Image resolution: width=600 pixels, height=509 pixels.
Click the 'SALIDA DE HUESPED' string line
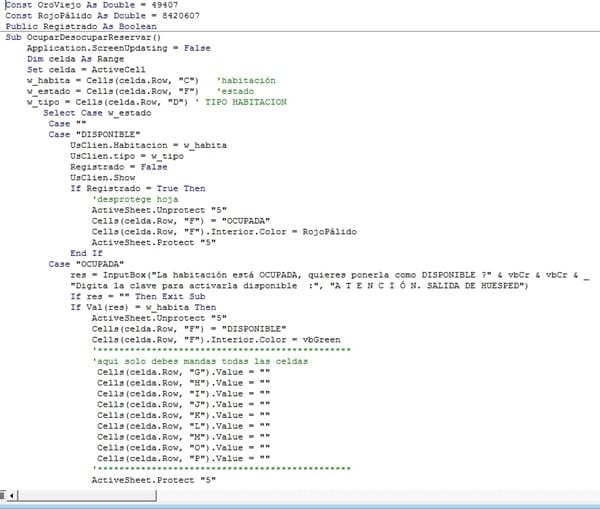(299, 286)
